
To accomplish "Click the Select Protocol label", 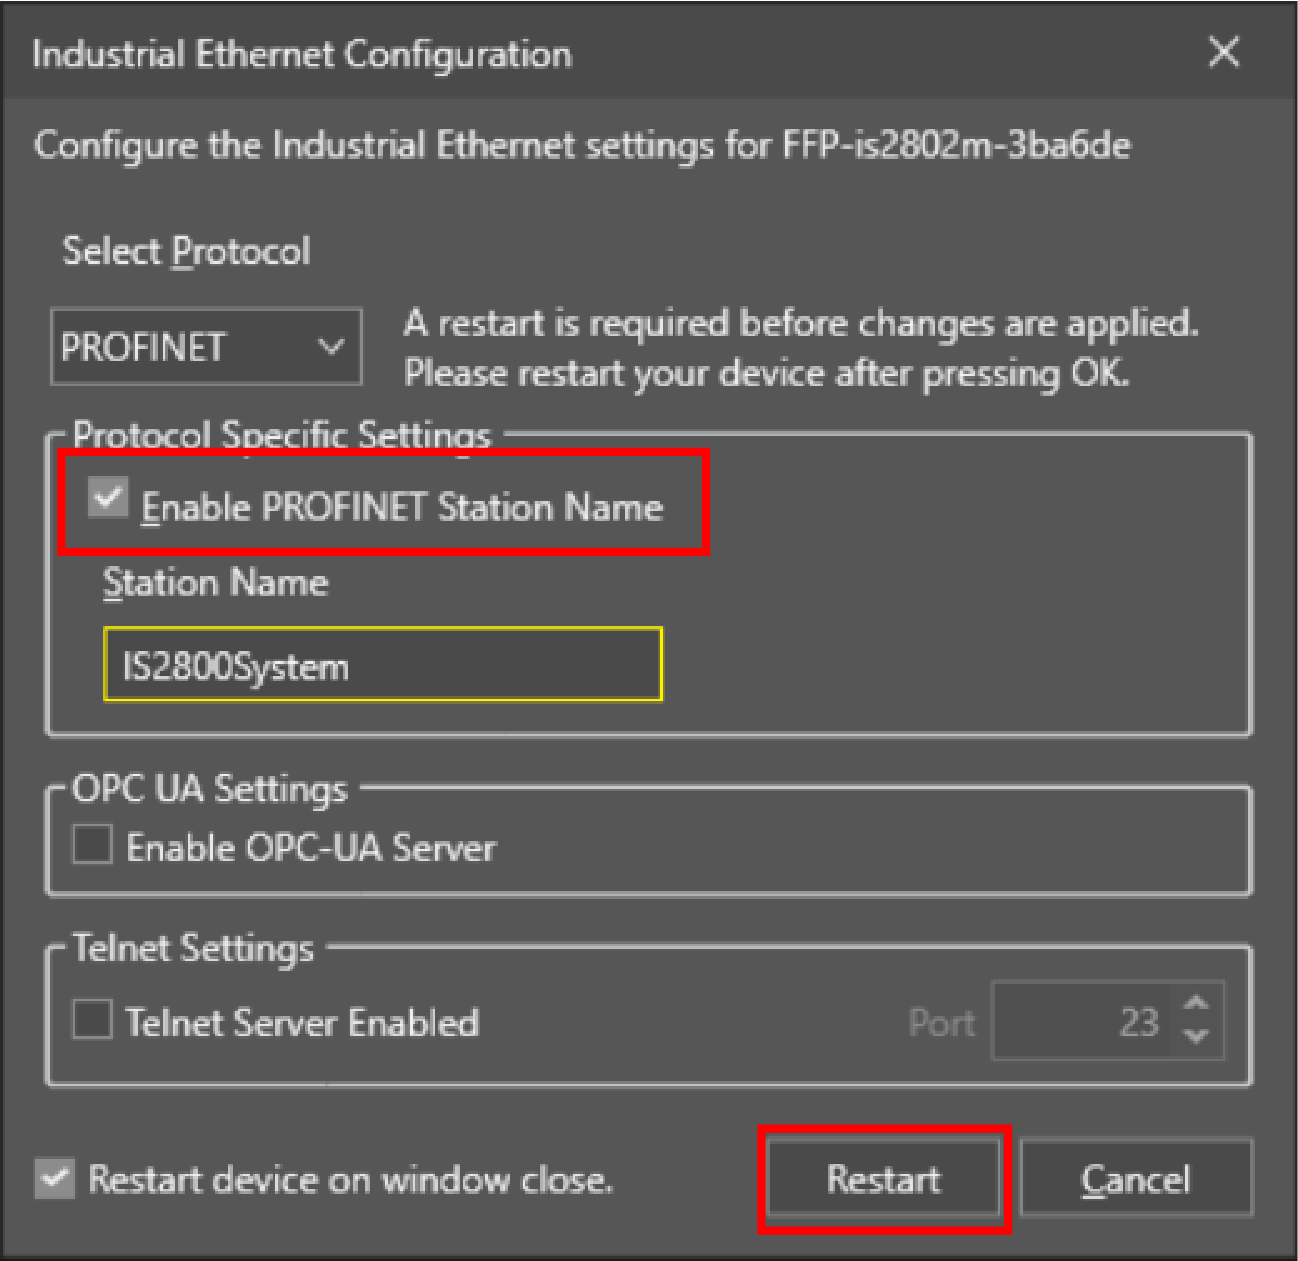I will (186, 251).
